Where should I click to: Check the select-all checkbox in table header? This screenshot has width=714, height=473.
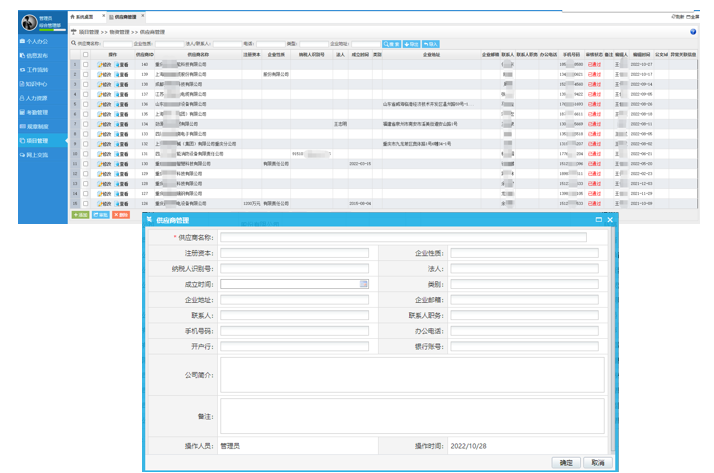pos(86,54)
